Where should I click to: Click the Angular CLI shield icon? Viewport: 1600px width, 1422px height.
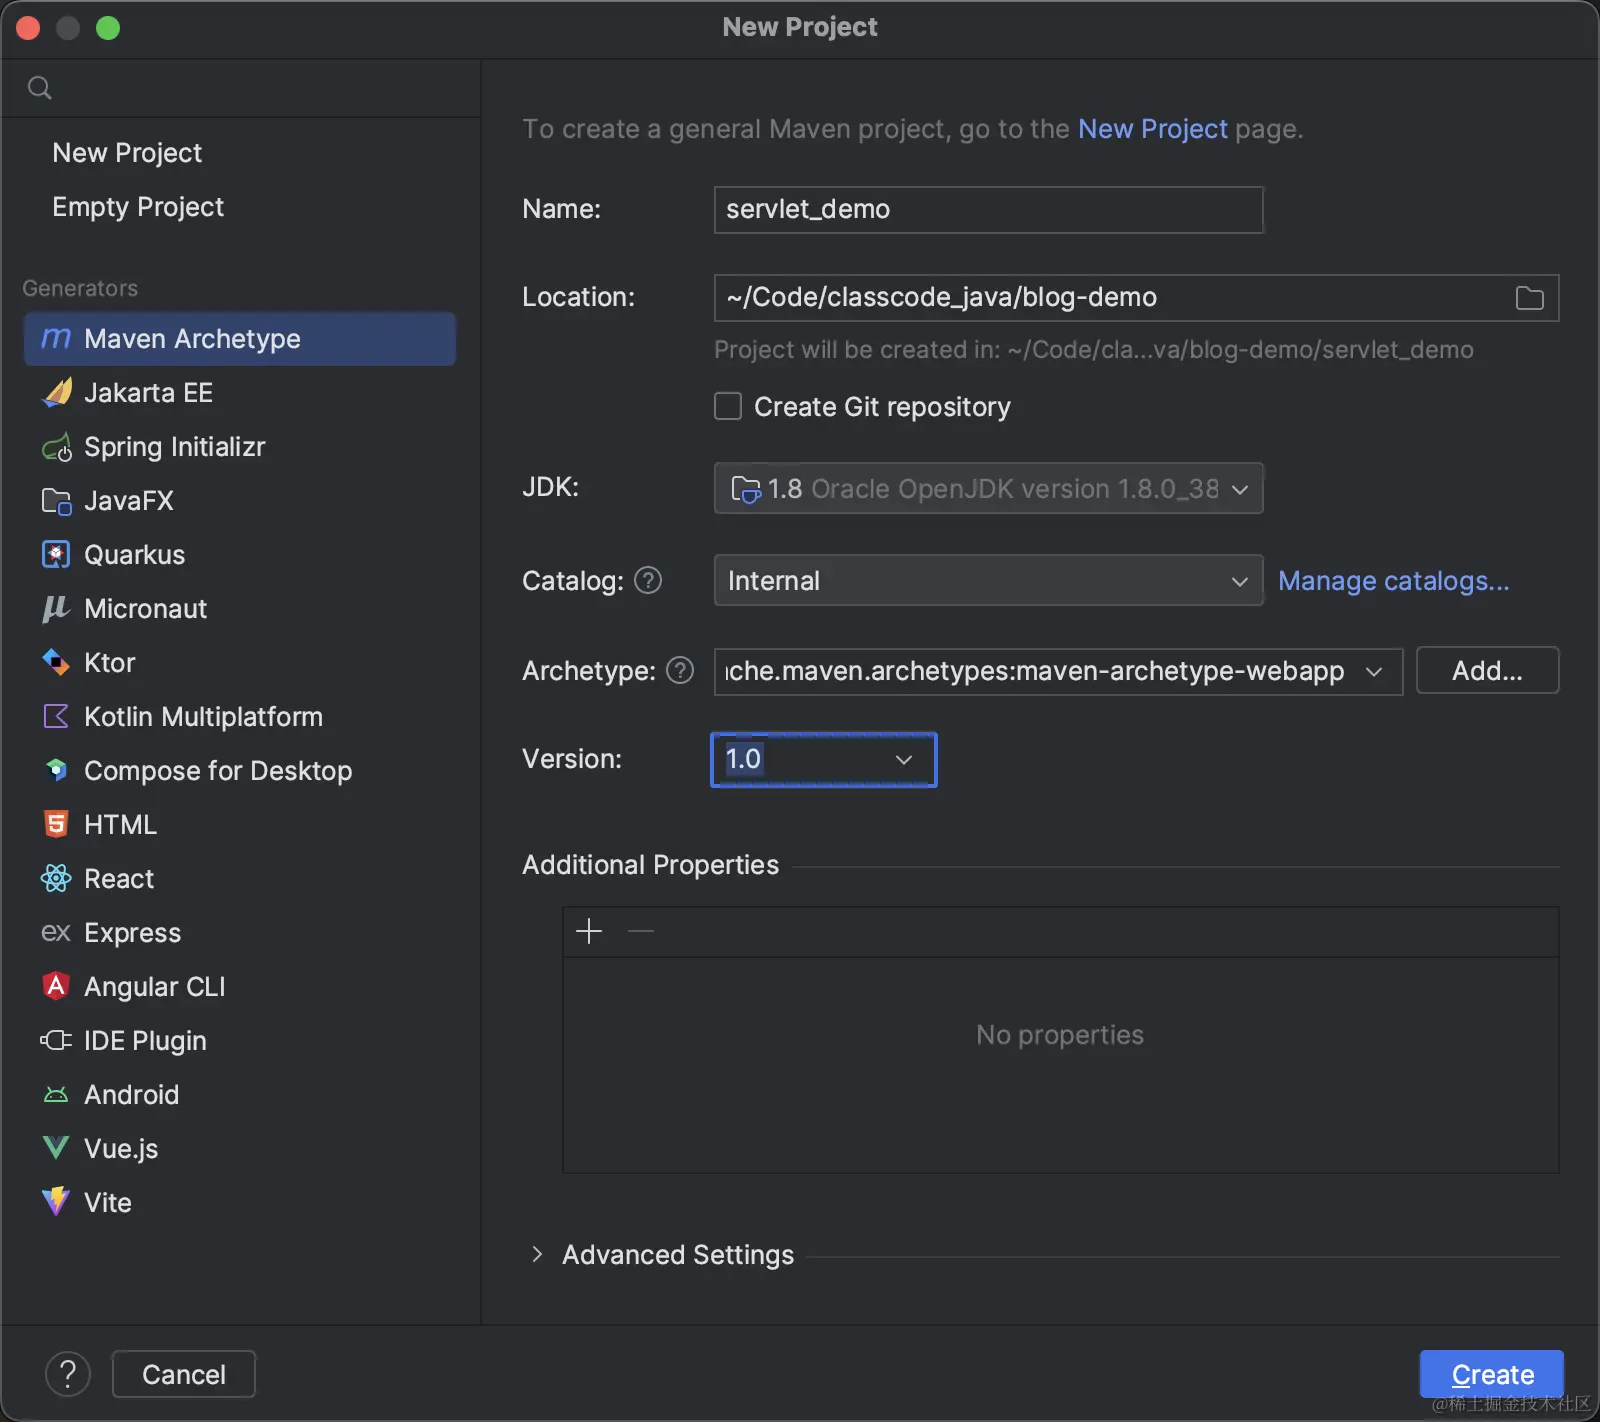pyautogui.click(x=56, y=987)
